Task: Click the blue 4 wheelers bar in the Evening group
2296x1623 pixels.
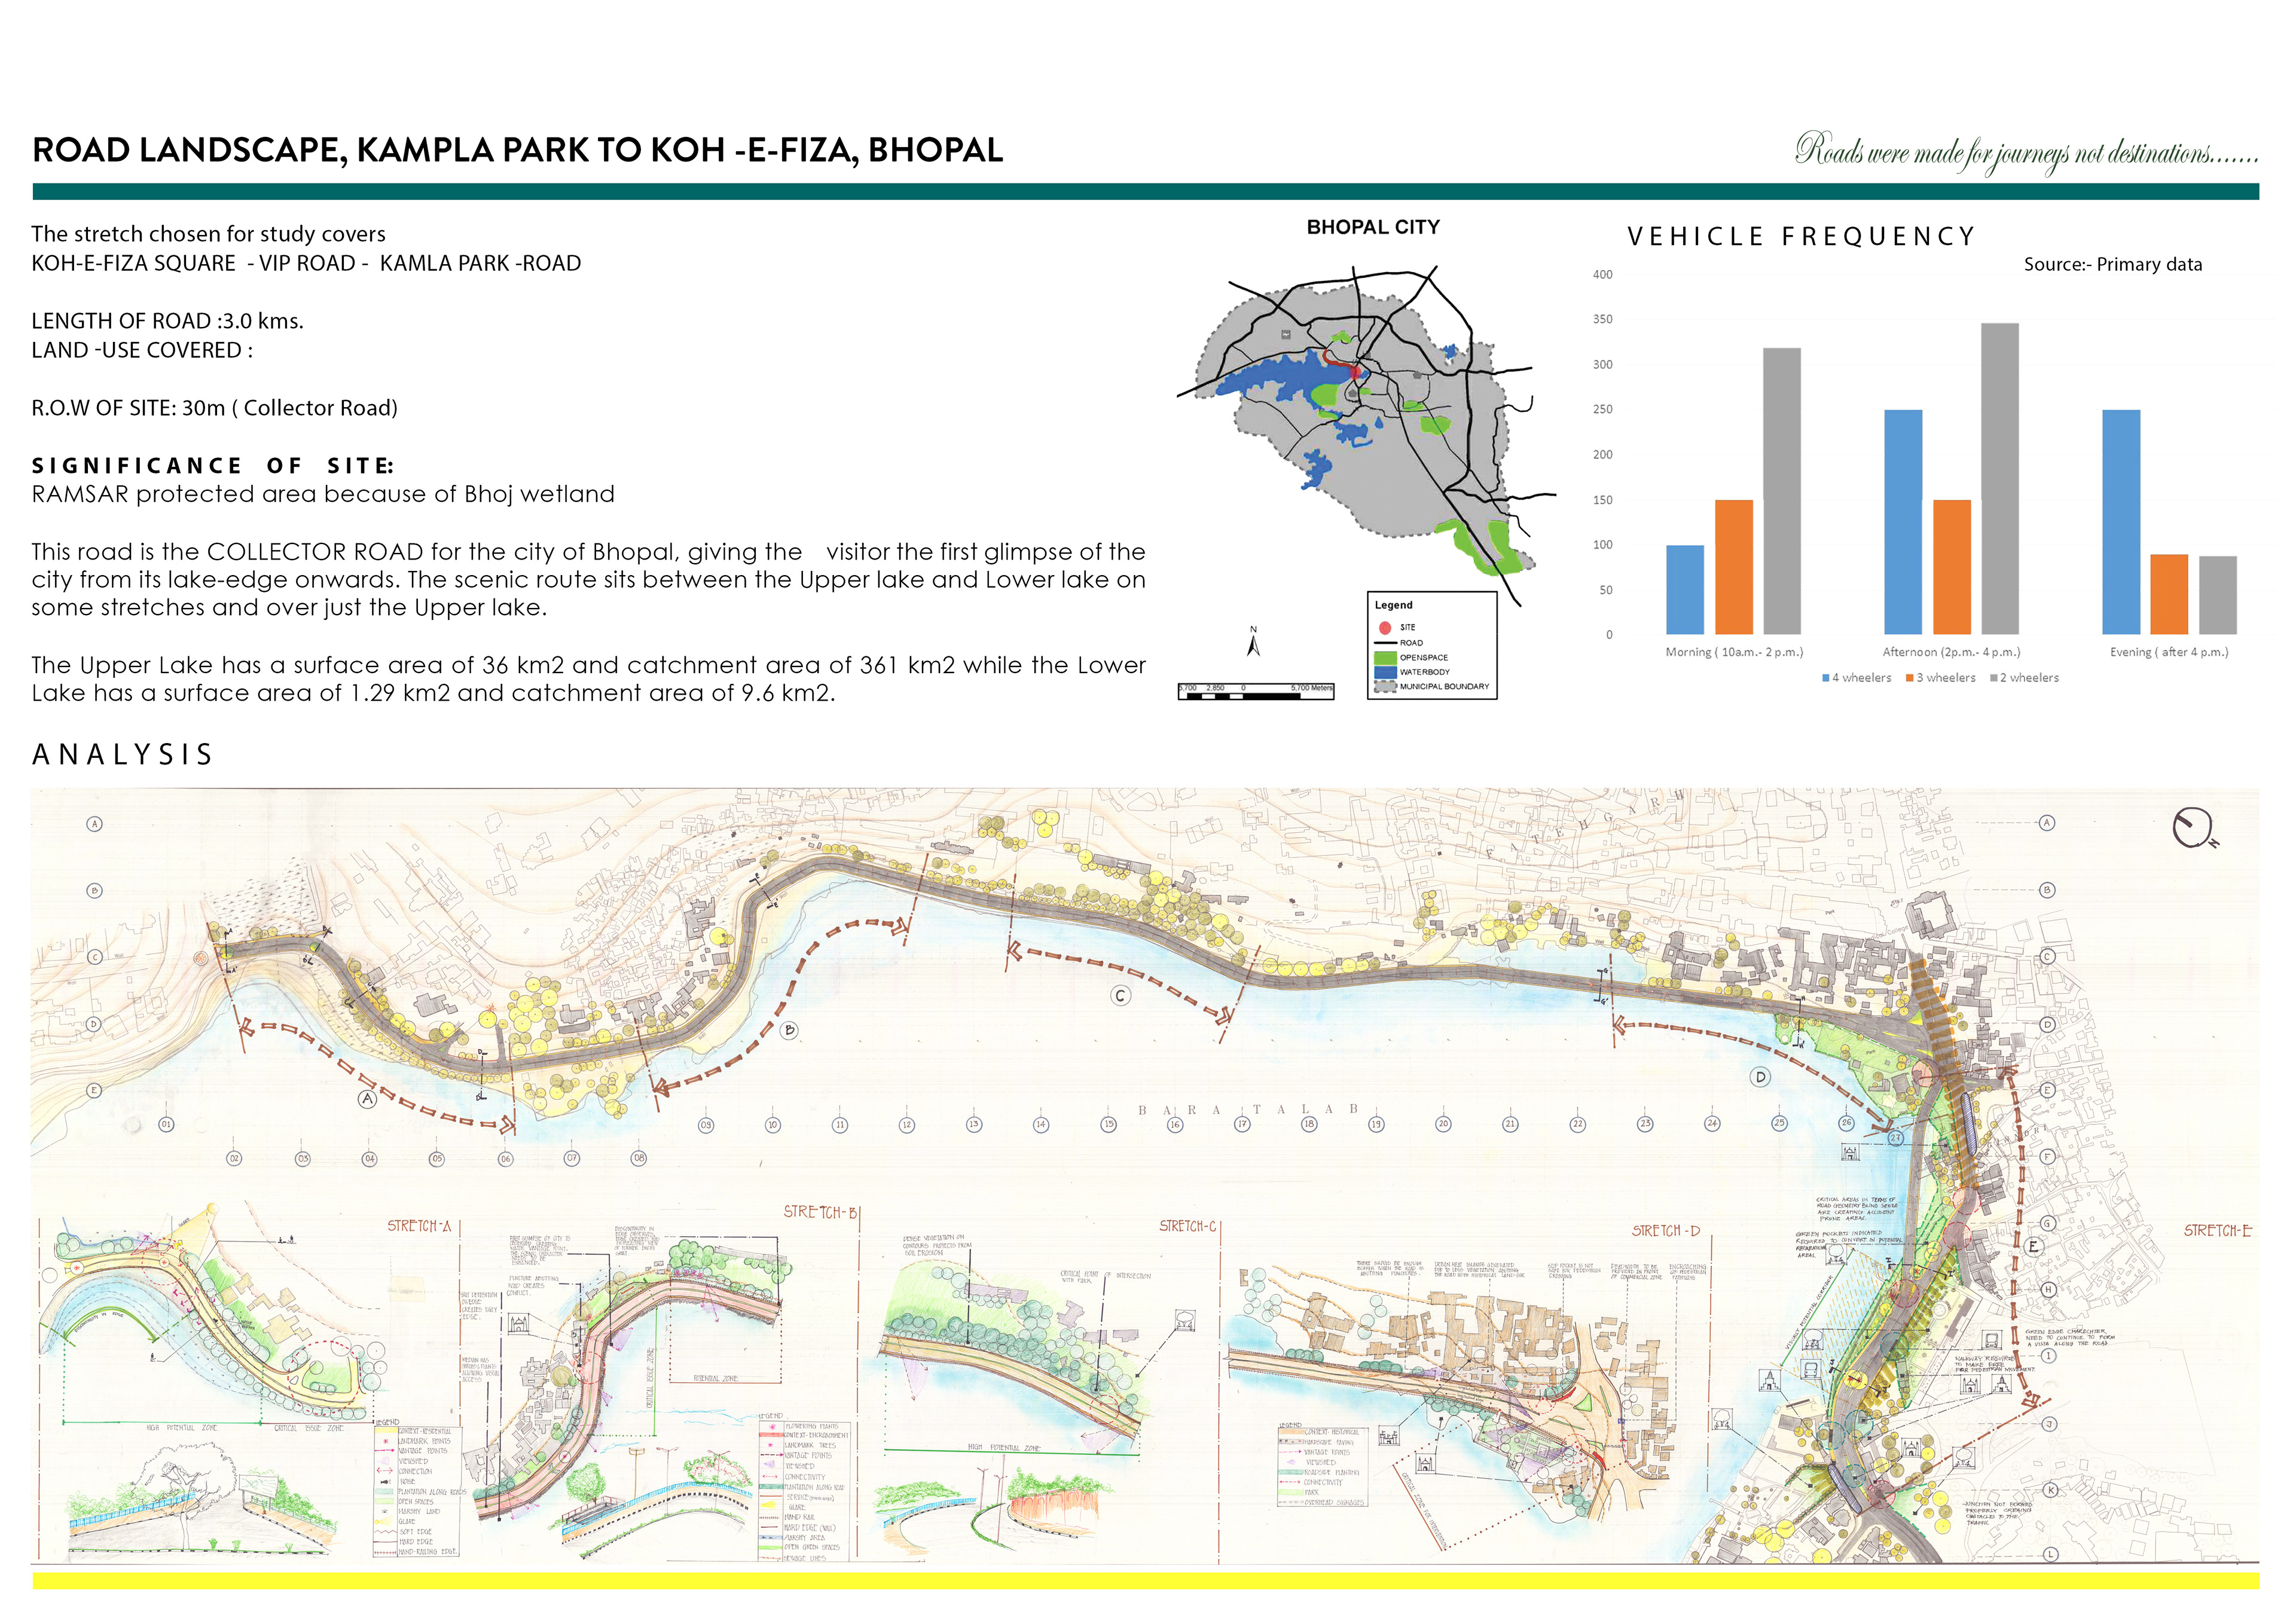Action: [2121, 522]
